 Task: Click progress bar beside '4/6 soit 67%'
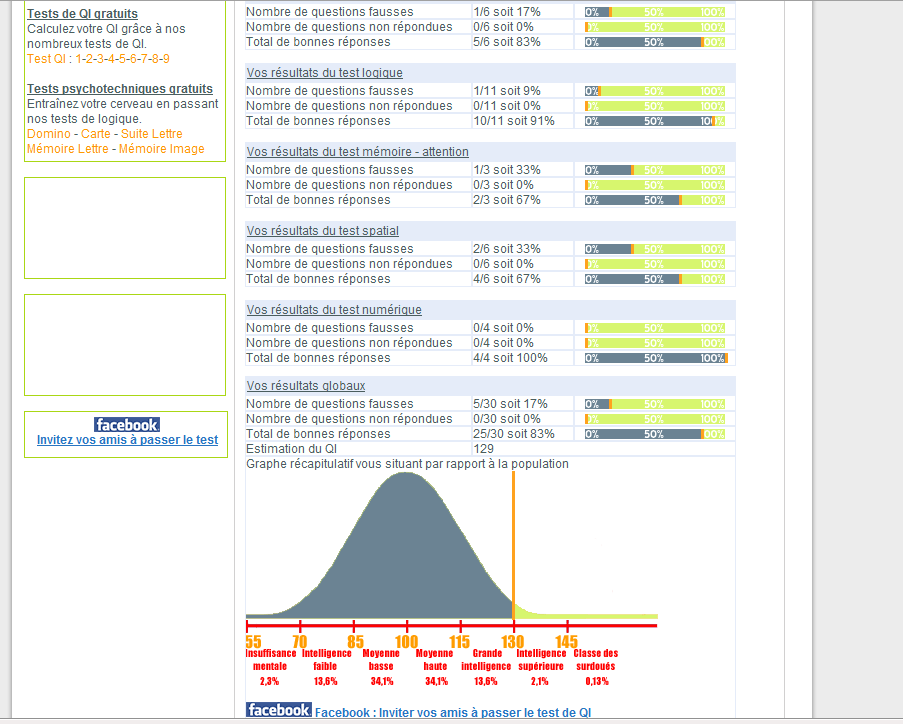[x=655, y=279]
